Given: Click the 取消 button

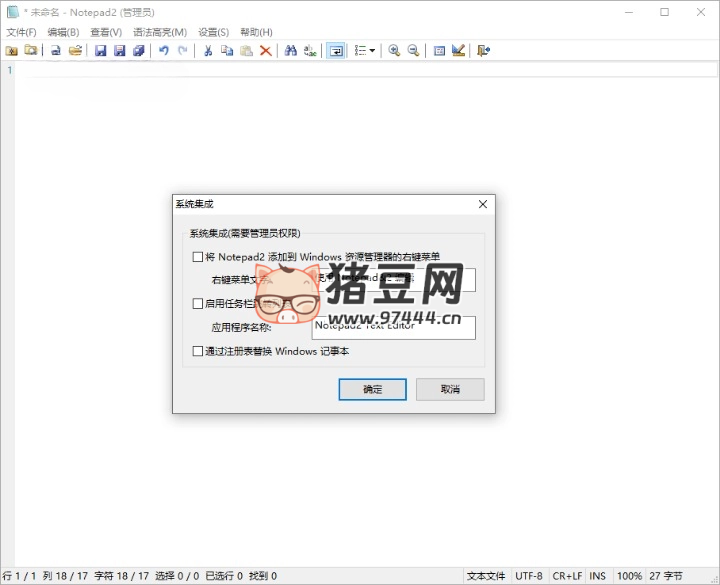Looking at the screenshot, I should point(450,389).
